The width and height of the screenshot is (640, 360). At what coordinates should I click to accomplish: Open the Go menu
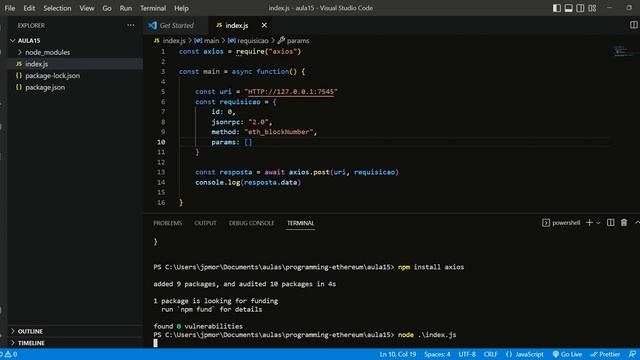[107, 8]
